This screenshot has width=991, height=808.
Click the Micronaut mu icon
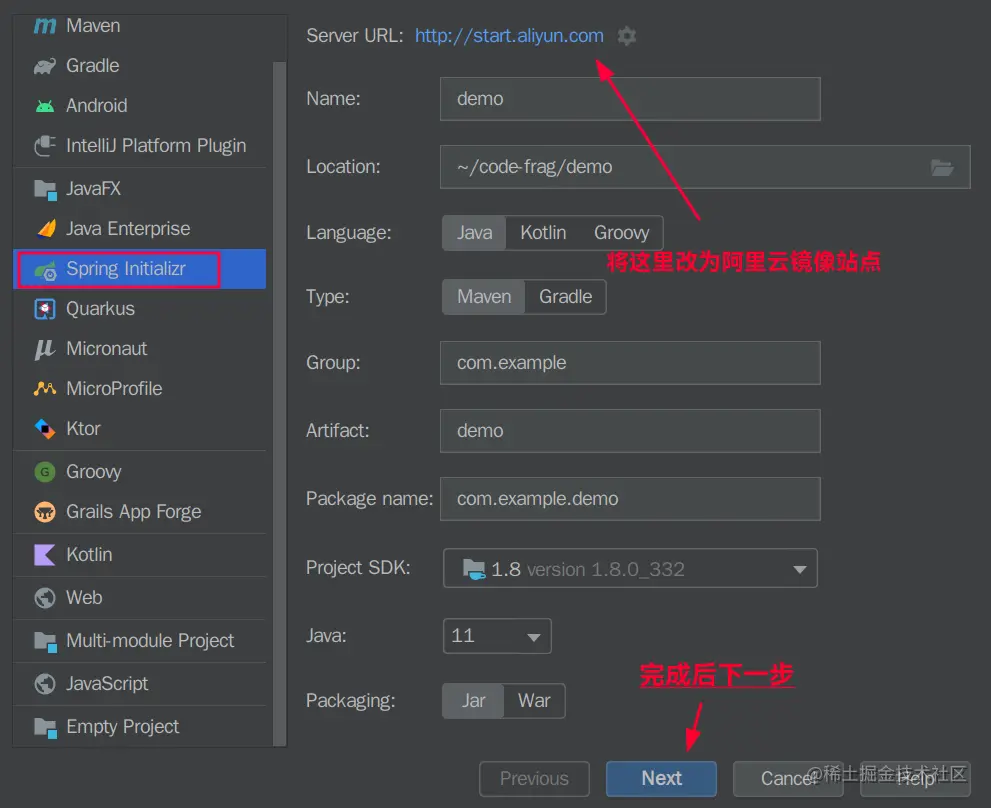click(45, 349)
